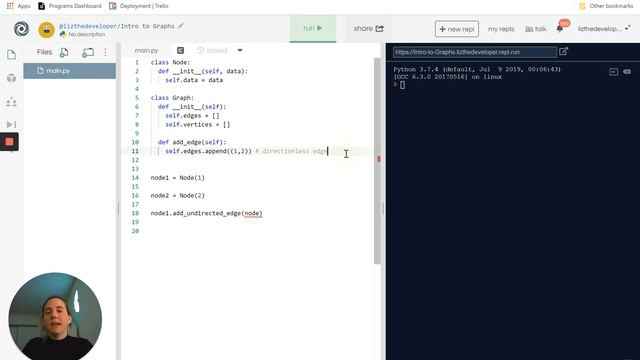Open the Files more options menu
Viewport: 640px width, 360px height.
[105, 52]
